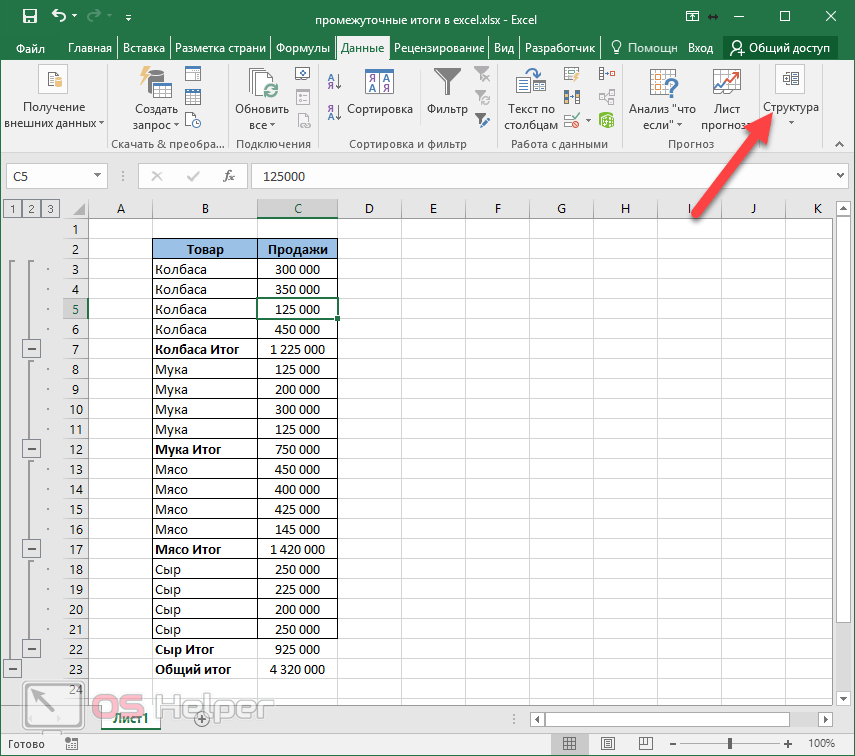Collapse the Общий итог outline group
This screenshot has height=756, width=855.
13,669
